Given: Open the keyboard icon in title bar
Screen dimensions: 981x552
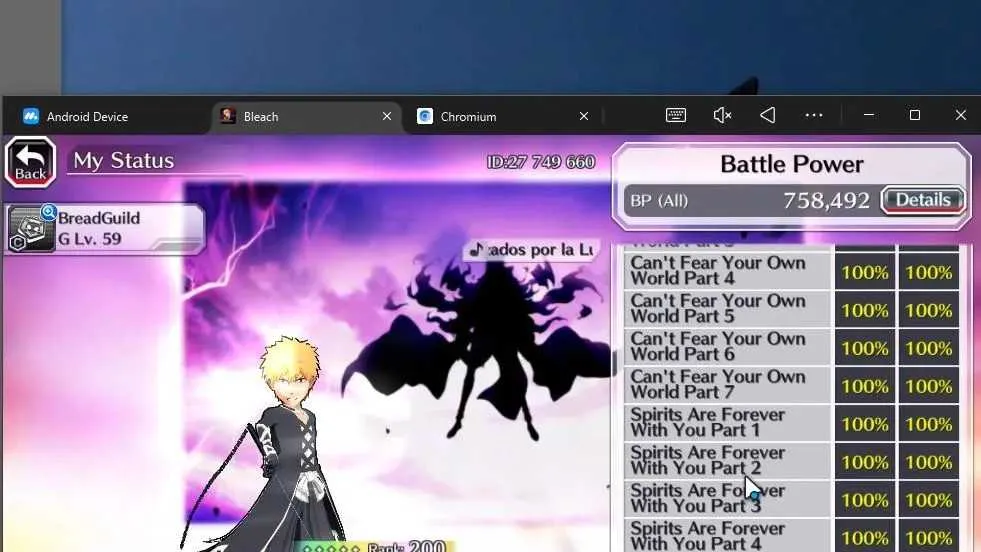Looking at the screenshot, I should pos(676,115).
